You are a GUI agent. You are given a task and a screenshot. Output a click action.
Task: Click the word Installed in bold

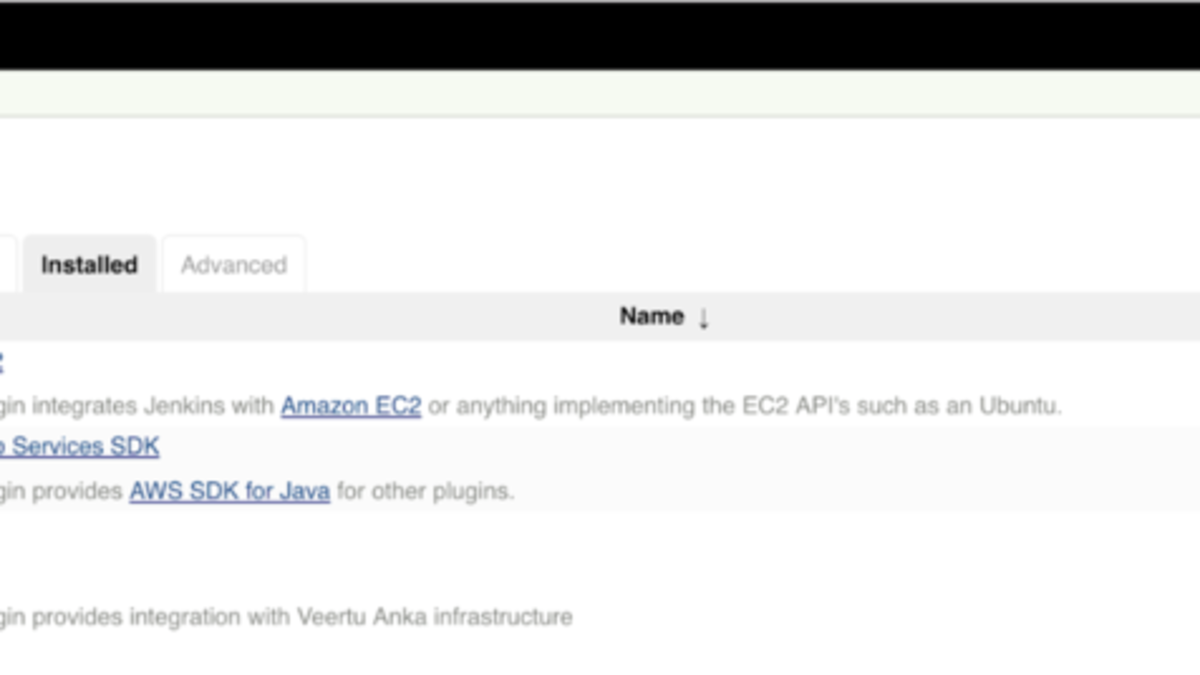coord(88,265)
